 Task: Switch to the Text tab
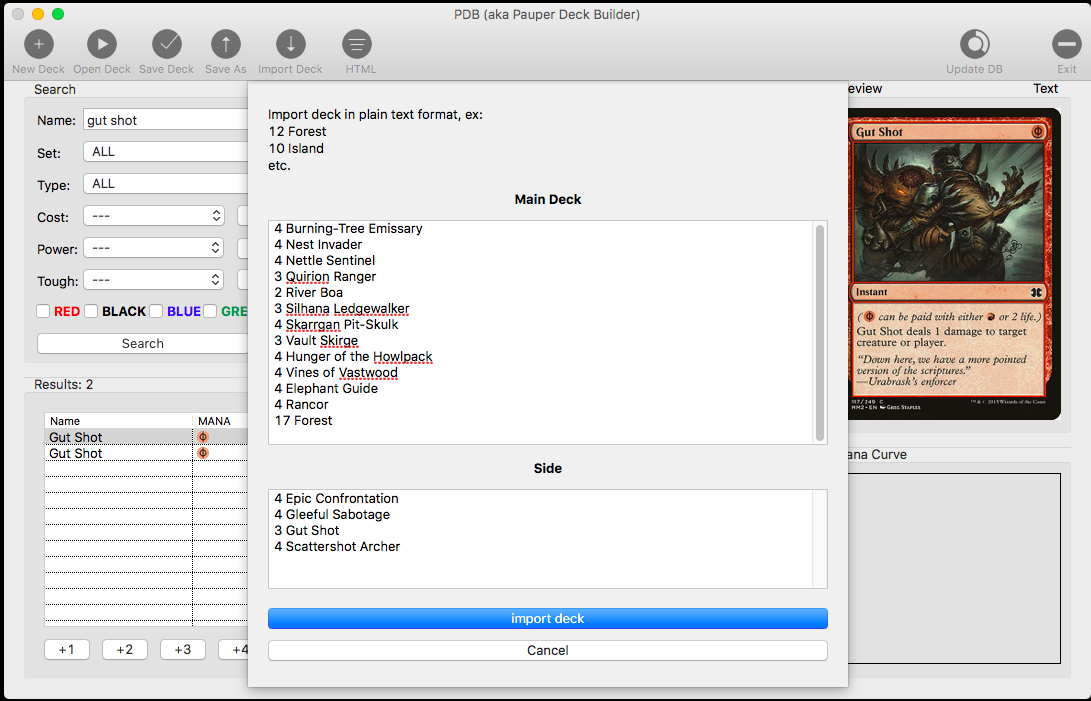1045,88
